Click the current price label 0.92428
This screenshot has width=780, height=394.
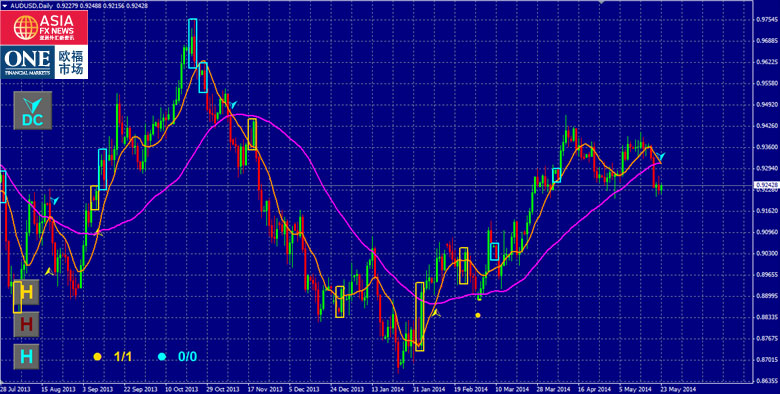(767, 185)
